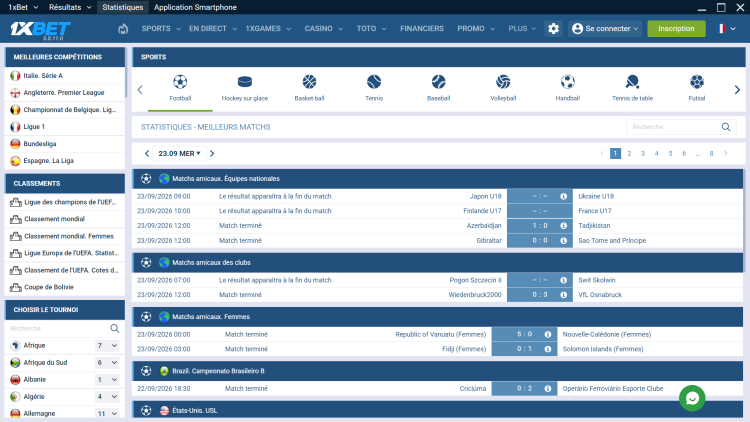Show info for Azerbaïdjan vs Tadjikistan match

[563, 226]
